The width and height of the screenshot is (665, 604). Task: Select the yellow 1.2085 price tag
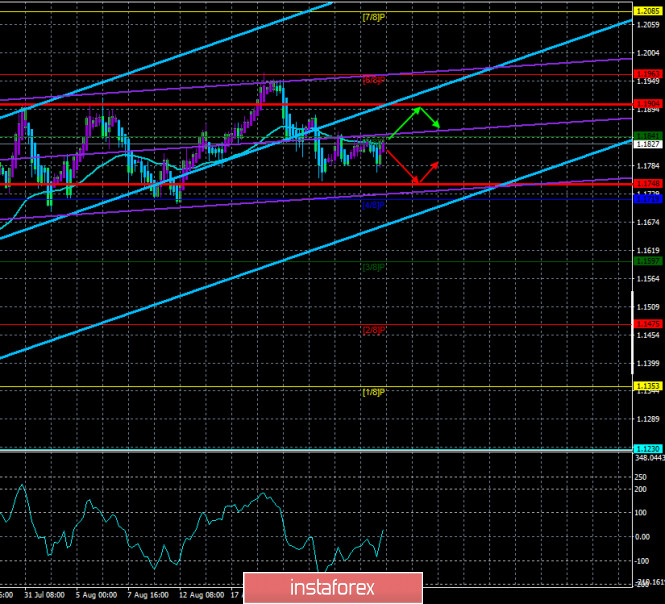[648, 11]
